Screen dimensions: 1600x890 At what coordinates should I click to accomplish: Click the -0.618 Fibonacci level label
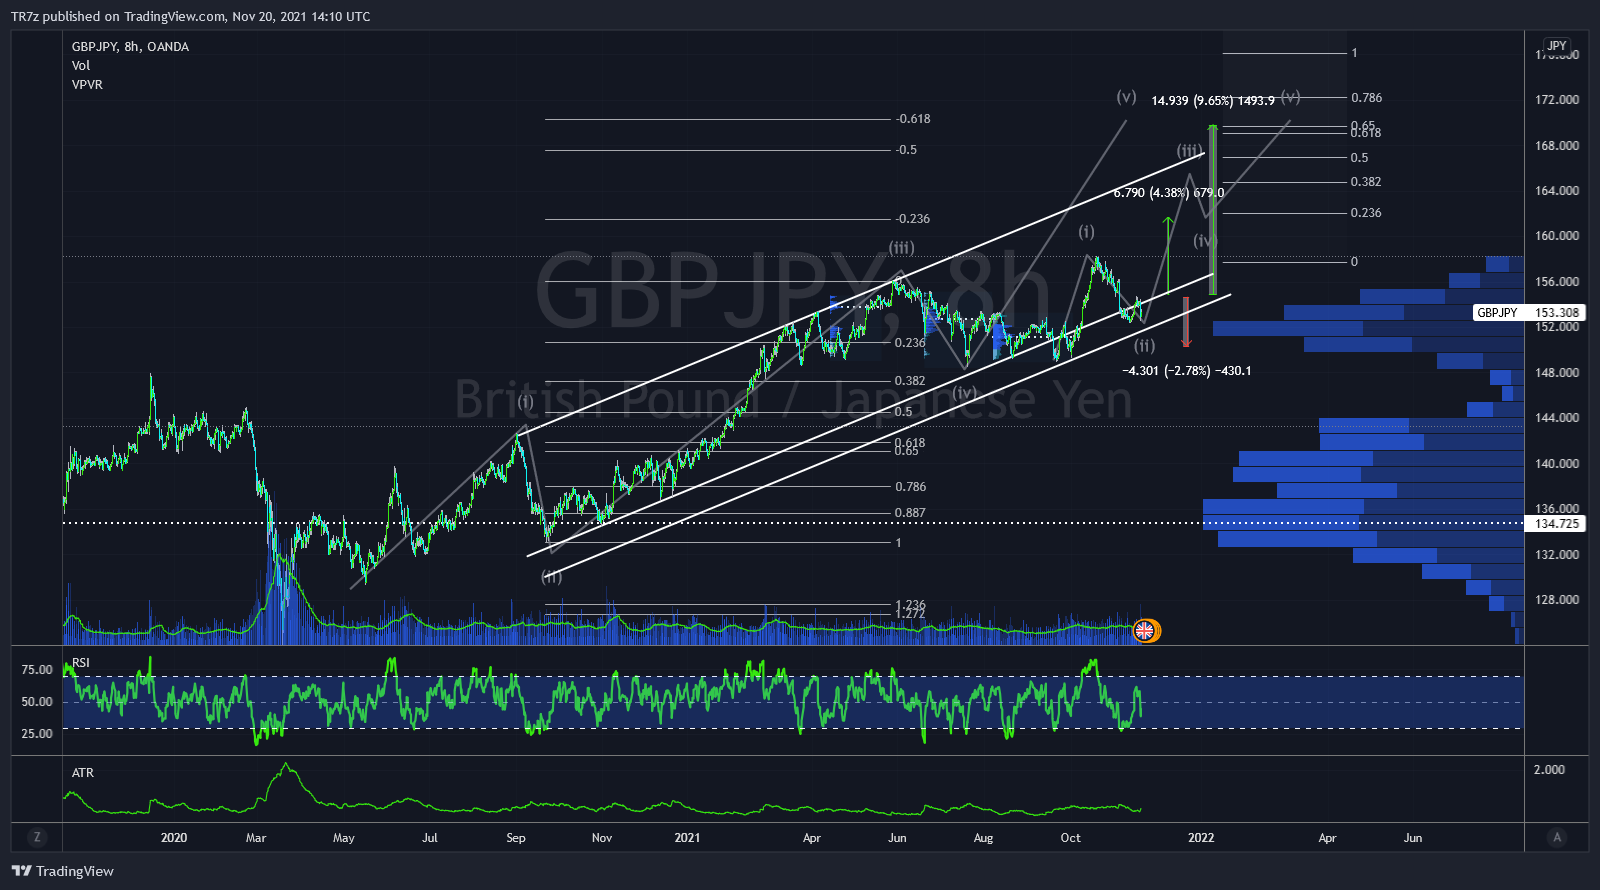point(913,118)
